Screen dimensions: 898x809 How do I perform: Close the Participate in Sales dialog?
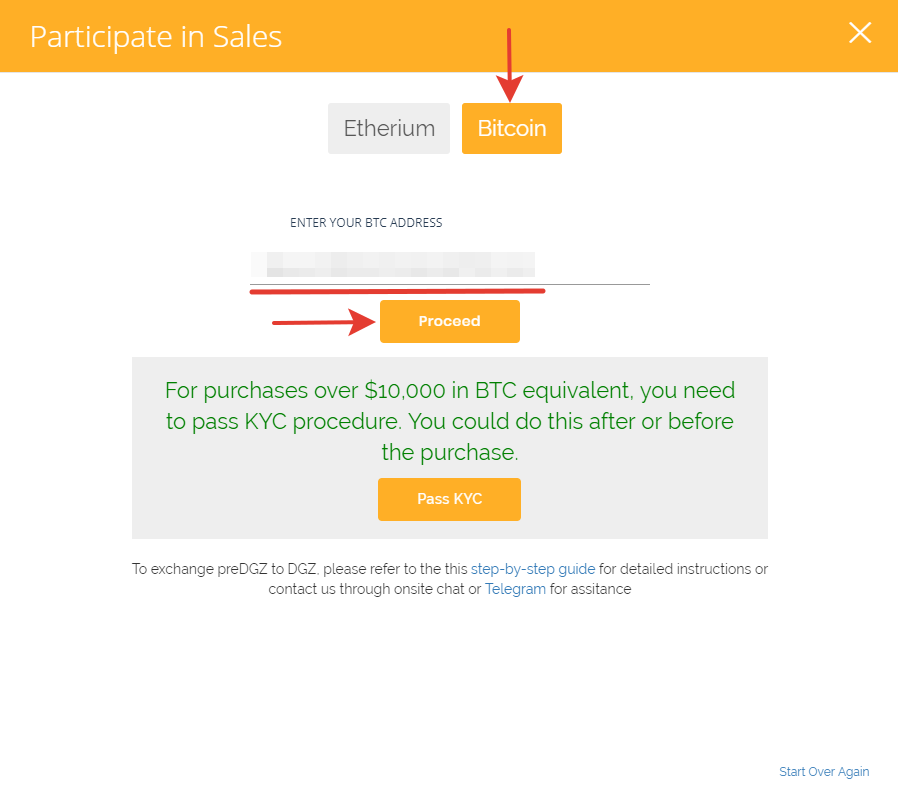(x=860, y=33)
